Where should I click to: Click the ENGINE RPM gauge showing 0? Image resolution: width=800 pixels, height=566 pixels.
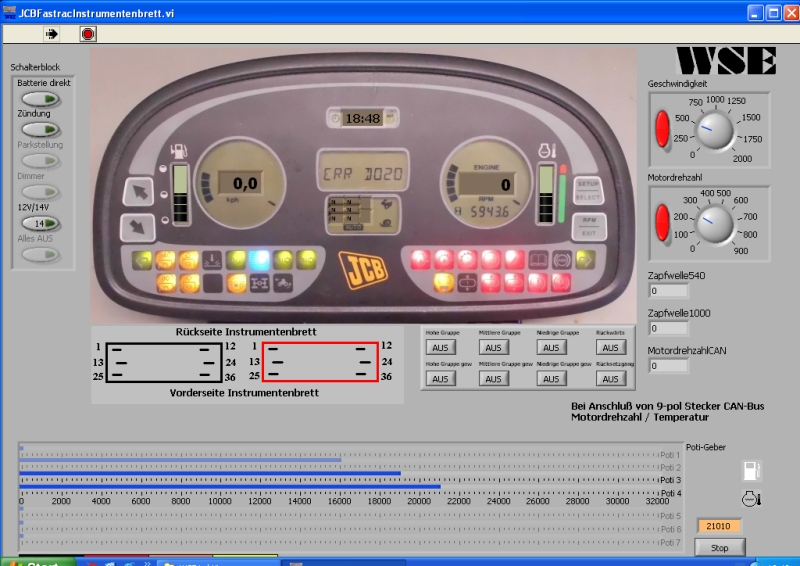[x=486, y=184]
